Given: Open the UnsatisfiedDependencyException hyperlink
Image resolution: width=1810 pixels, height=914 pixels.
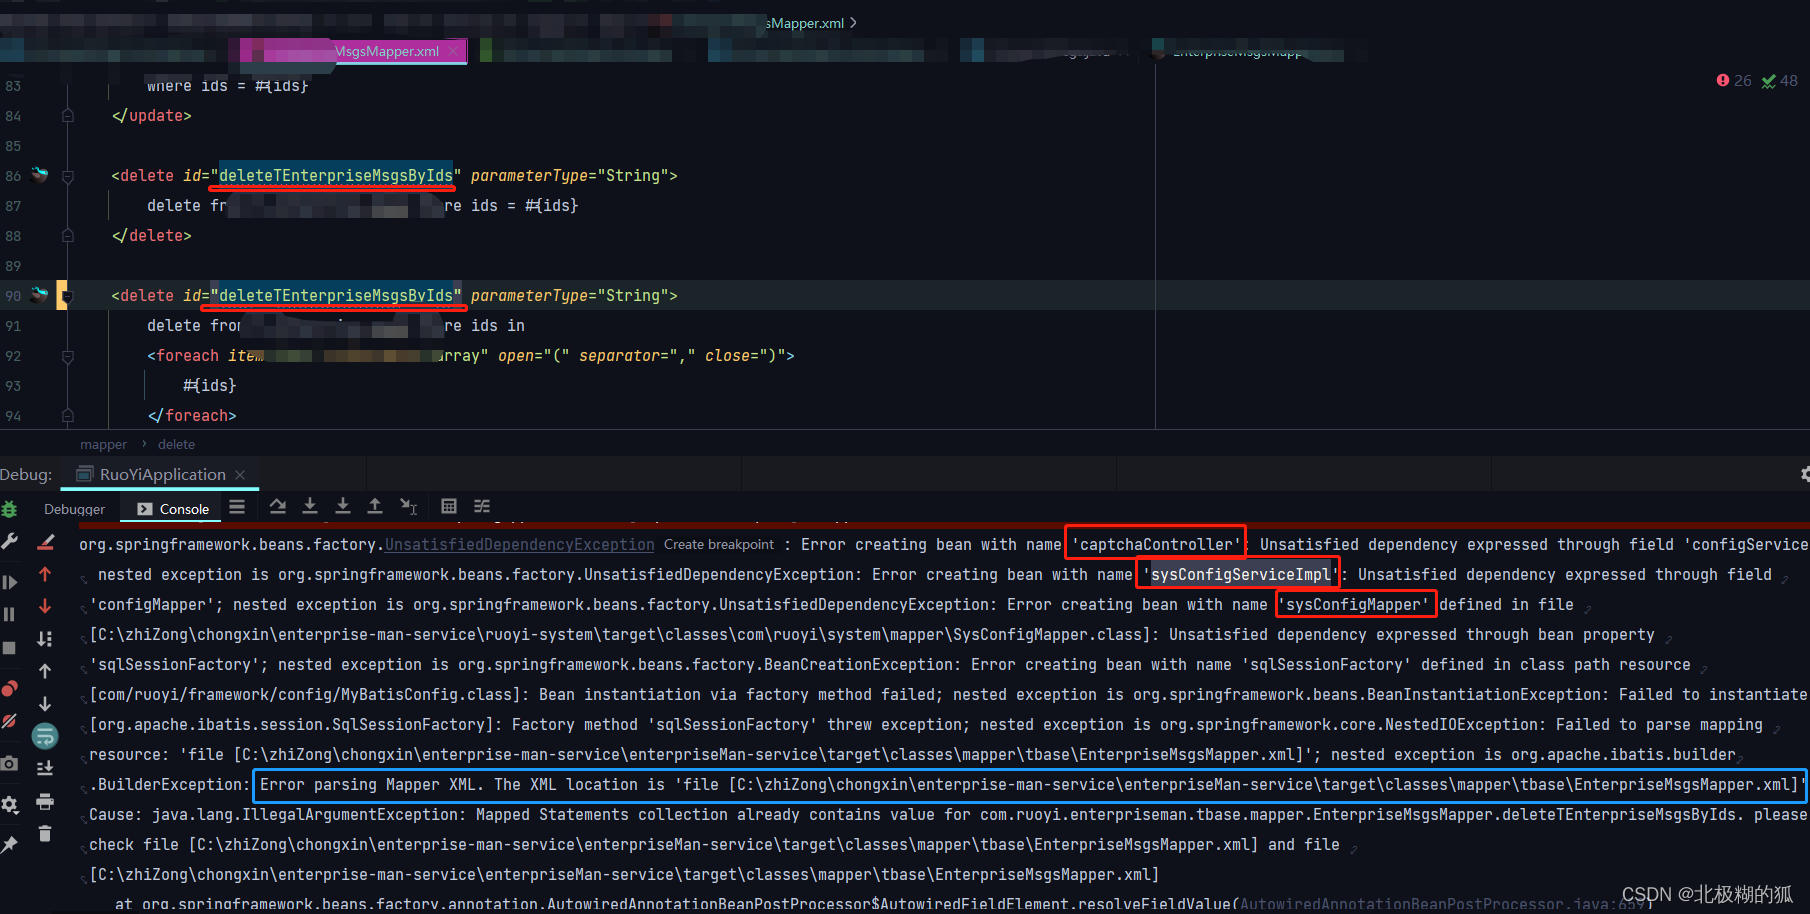Looking at the screenshot, I should [519, 544].
